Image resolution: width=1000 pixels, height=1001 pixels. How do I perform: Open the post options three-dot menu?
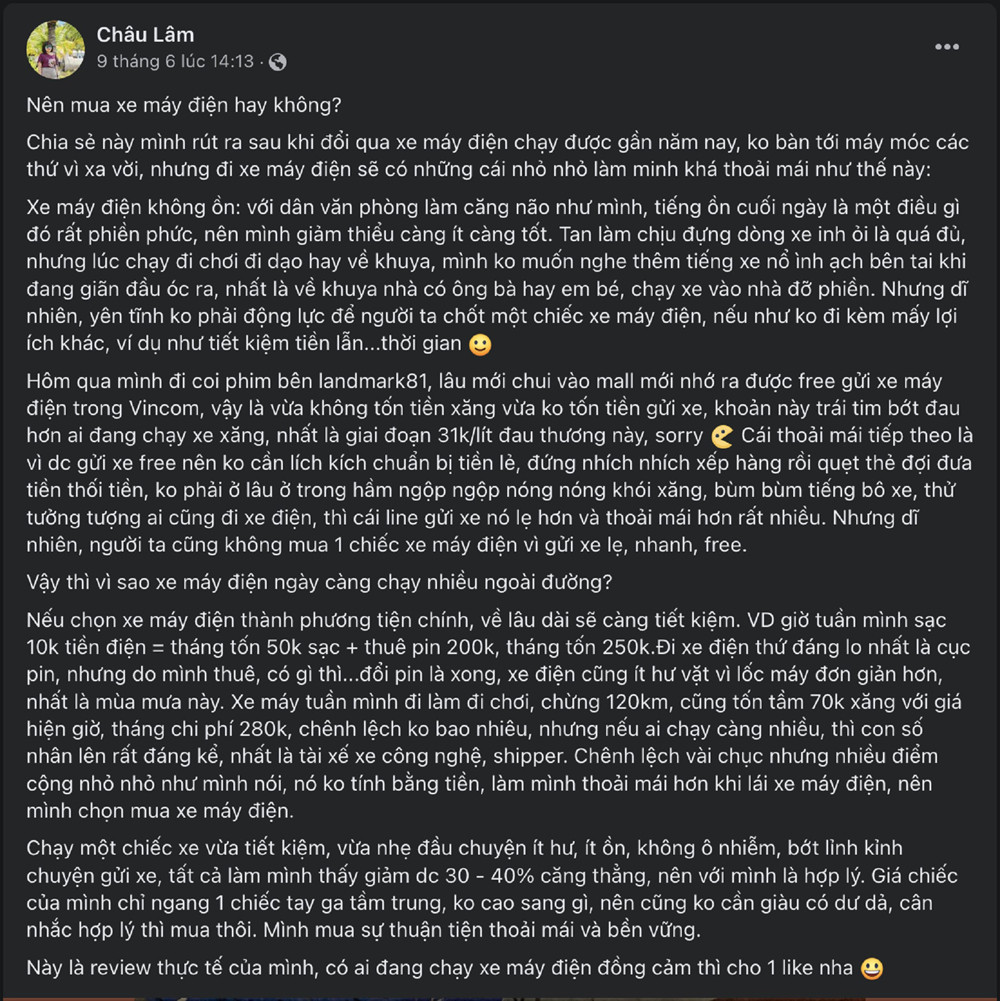tap(946, 47)
